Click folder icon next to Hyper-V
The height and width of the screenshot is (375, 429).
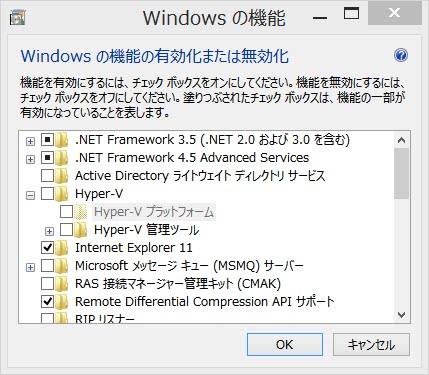coord(62,194)
